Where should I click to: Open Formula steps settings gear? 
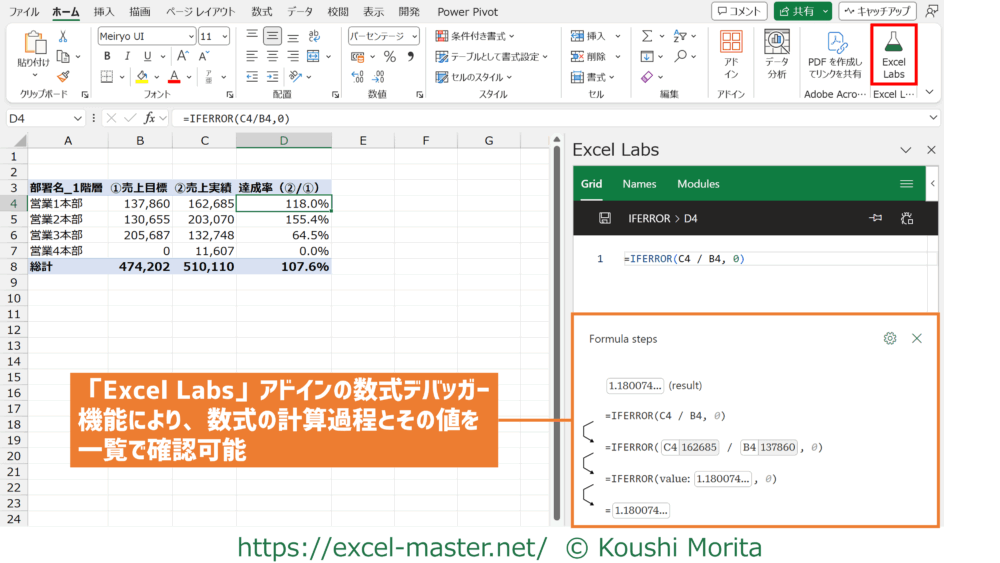[x=890, y=338]
